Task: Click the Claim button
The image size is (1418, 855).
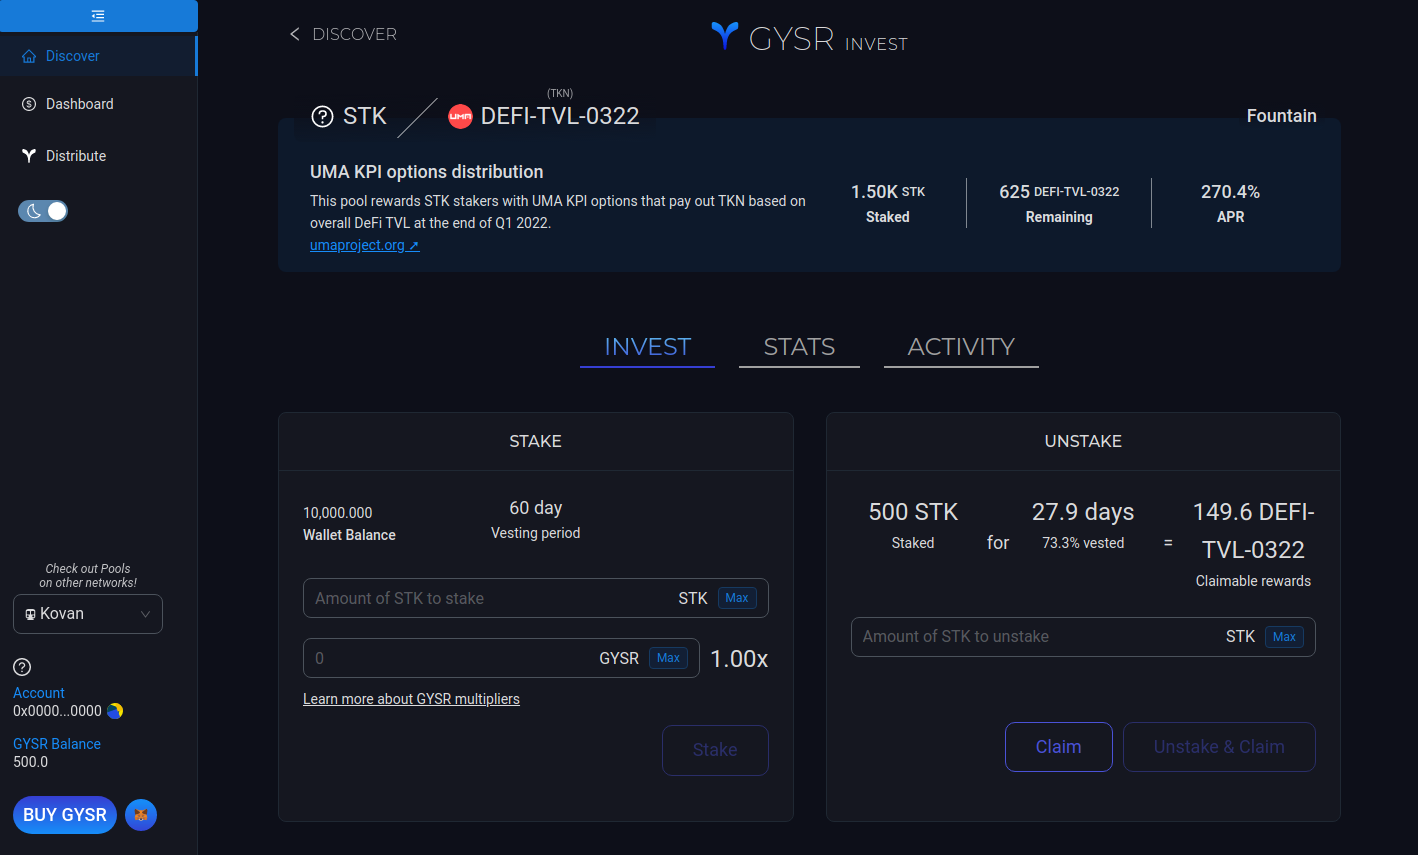Action: (x=1058, y=747)
